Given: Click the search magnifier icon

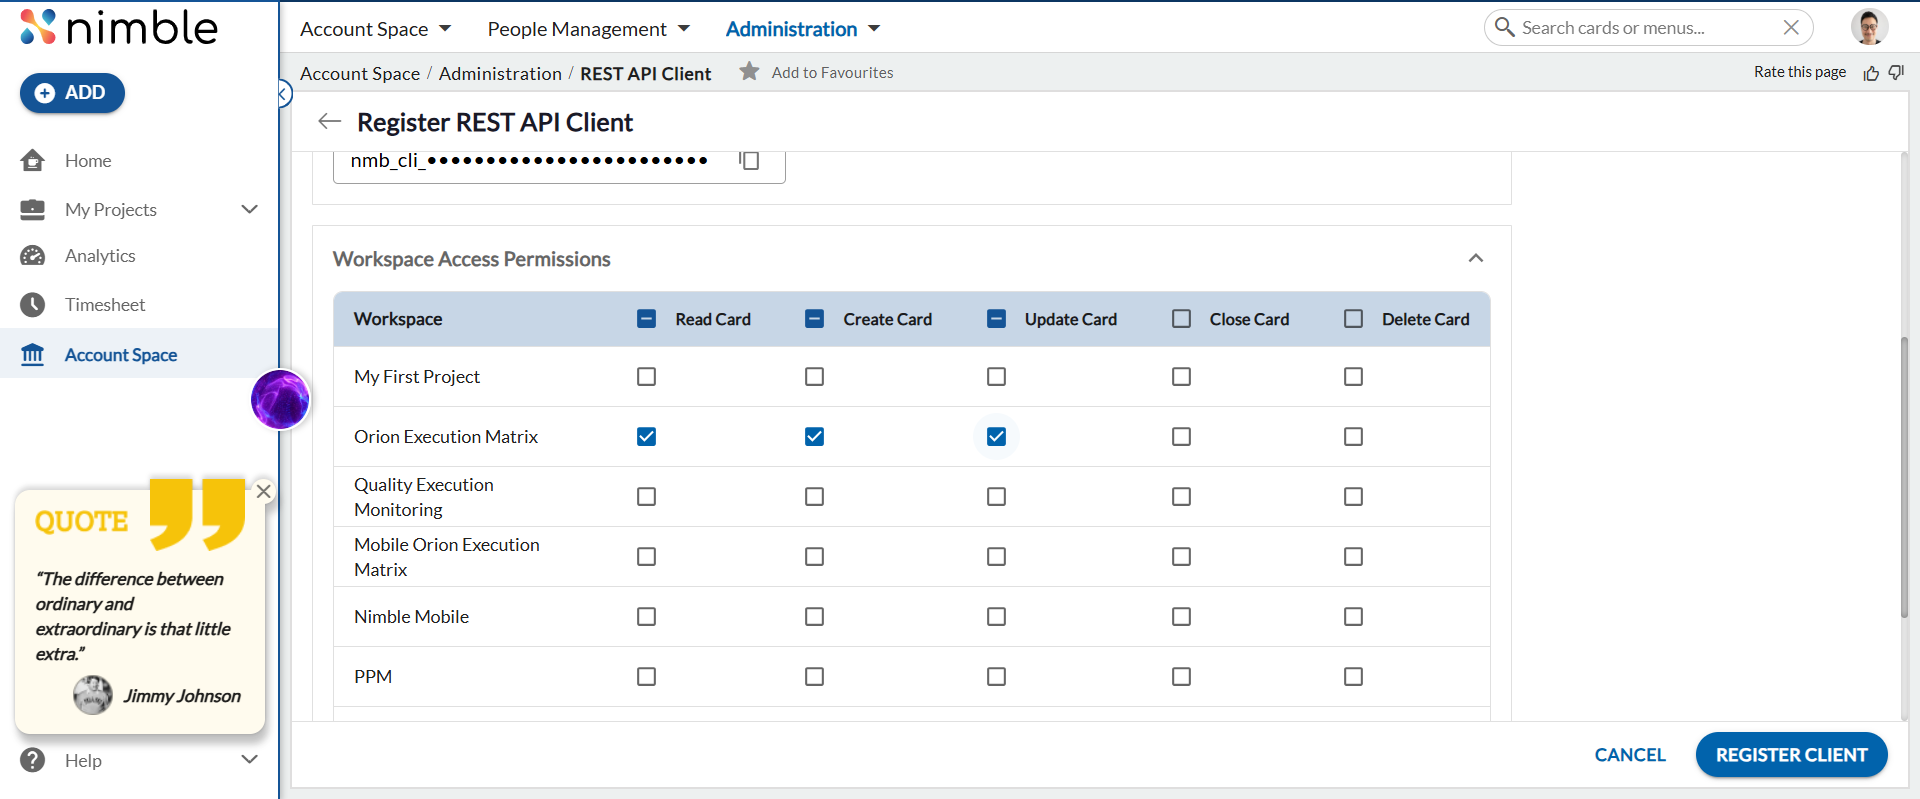Looking at the screenshot, I should point(1504,27).
